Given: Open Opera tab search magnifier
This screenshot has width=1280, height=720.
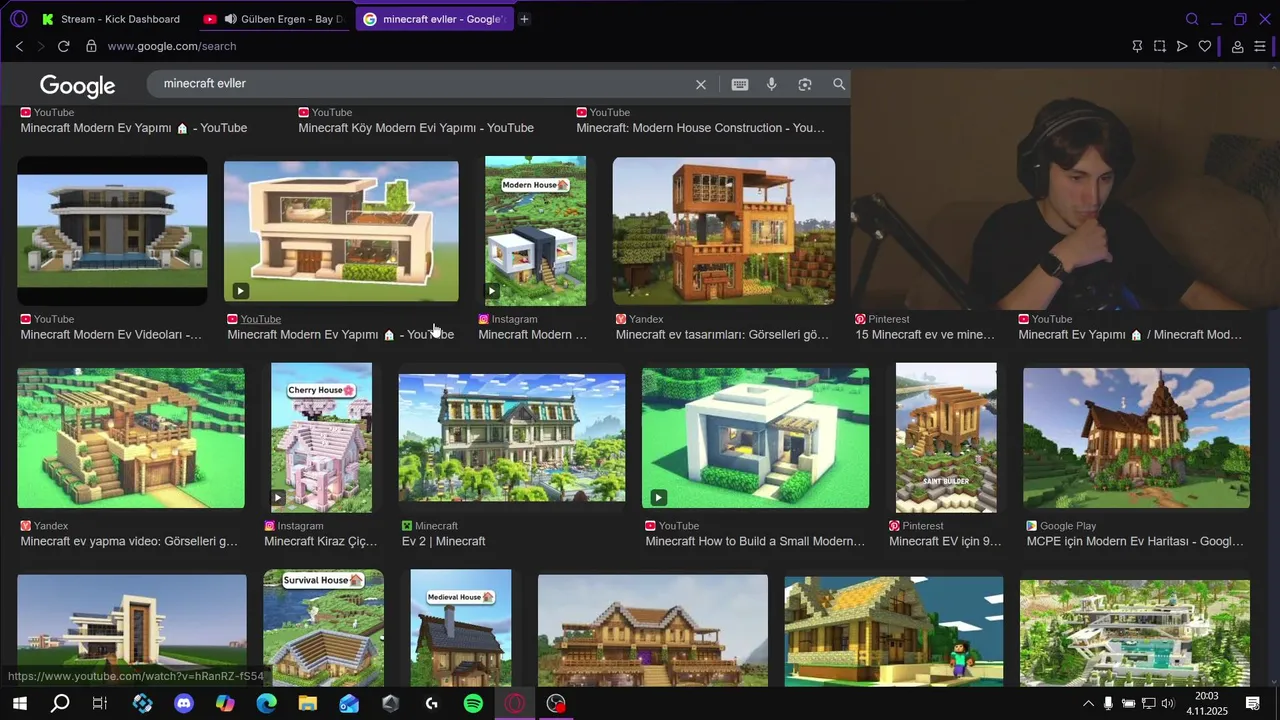Looking at the screenshot, I should click(x=1192, y=19).
